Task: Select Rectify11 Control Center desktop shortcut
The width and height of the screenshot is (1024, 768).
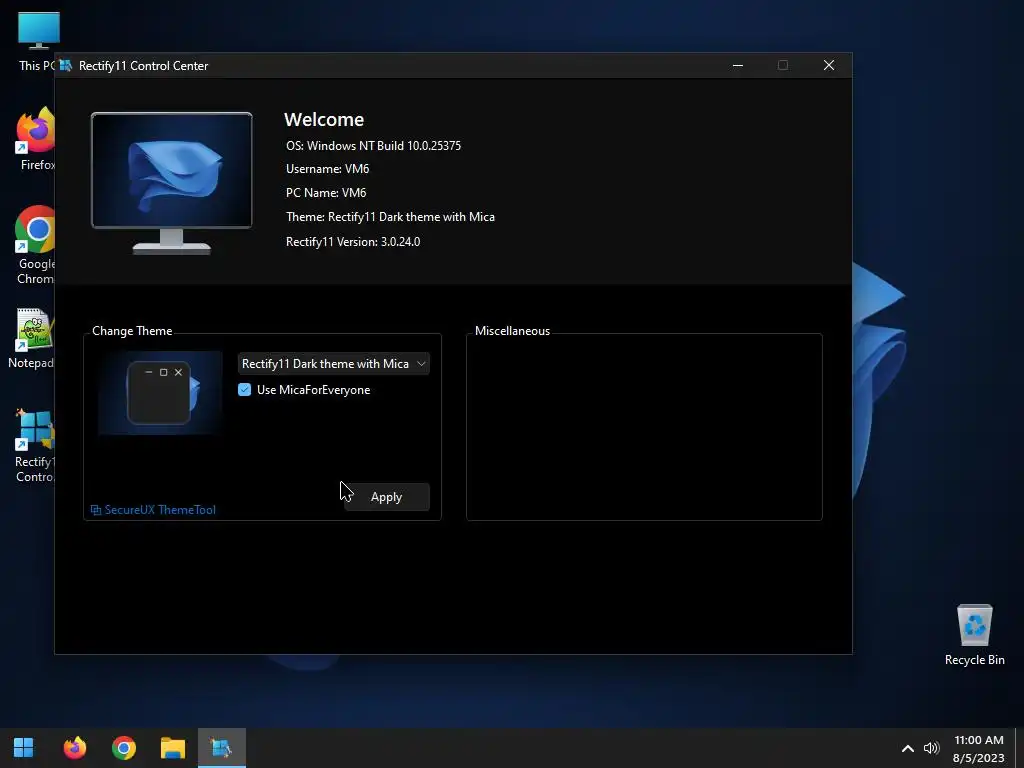Action: pyautogui.click(x=34, y=445)
